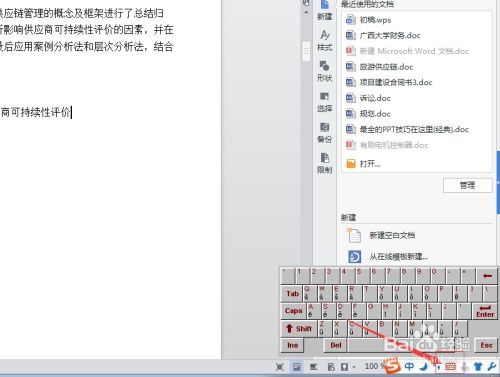Open the 限制 restrict editing icon
500x377 pixels.
click(324, 163)
